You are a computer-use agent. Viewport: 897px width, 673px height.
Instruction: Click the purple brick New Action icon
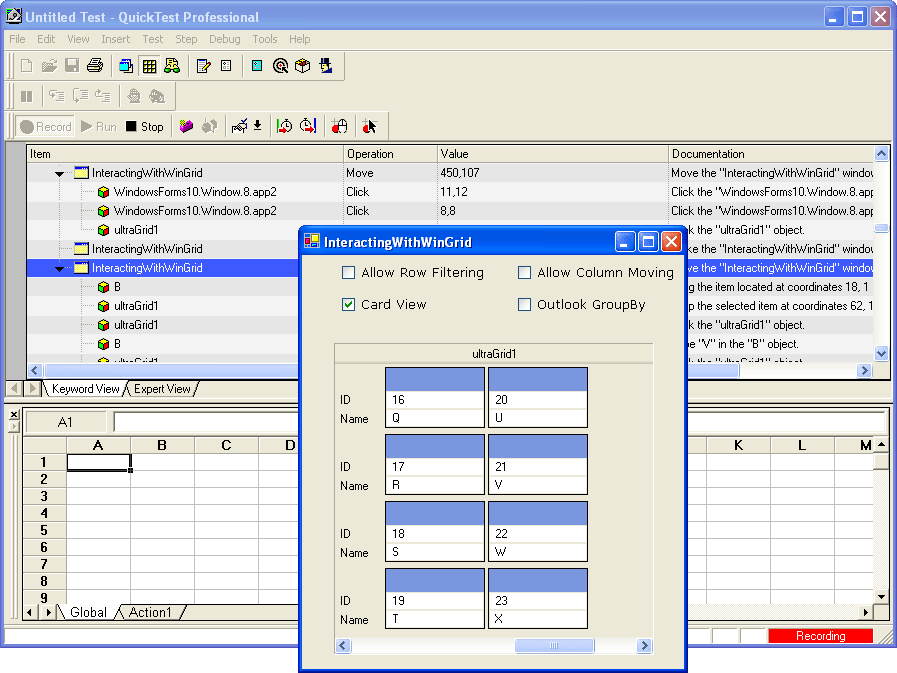(186, 126)
